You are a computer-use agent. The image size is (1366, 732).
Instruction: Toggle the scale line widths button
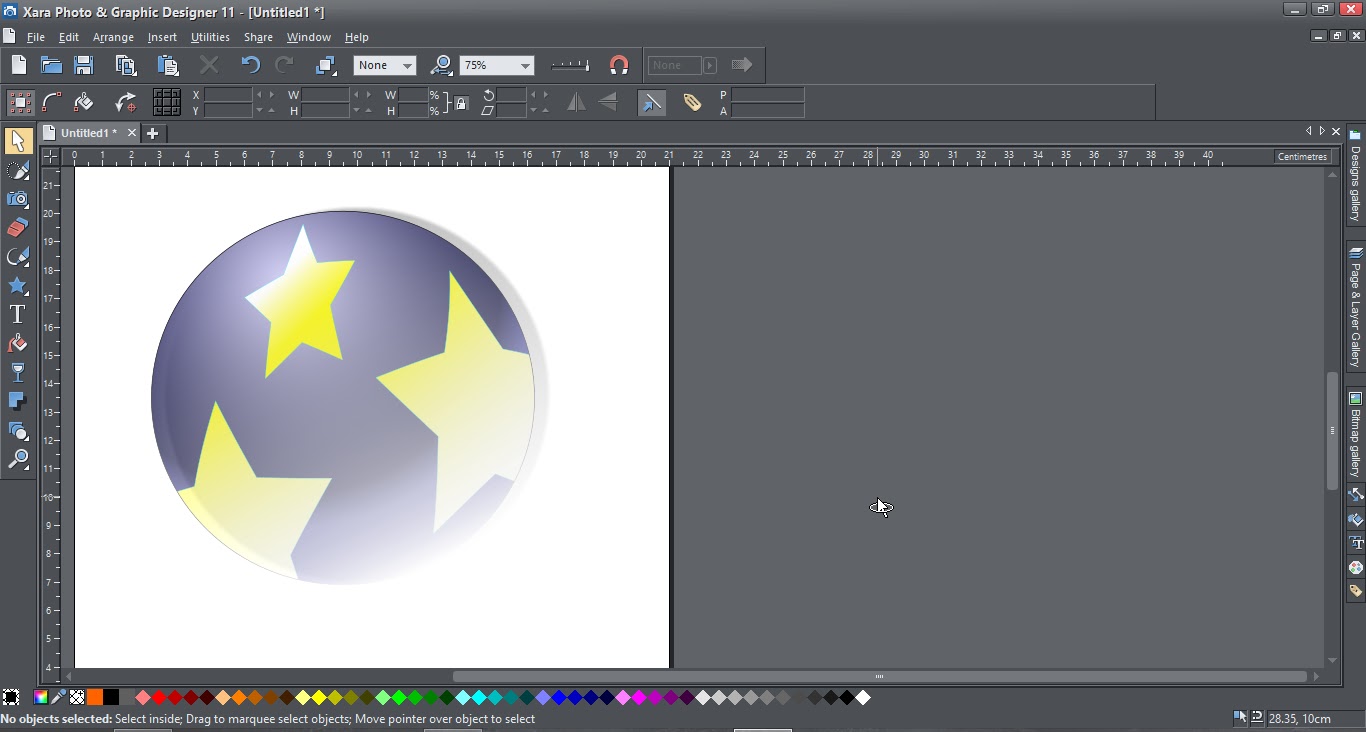[651, 102]
